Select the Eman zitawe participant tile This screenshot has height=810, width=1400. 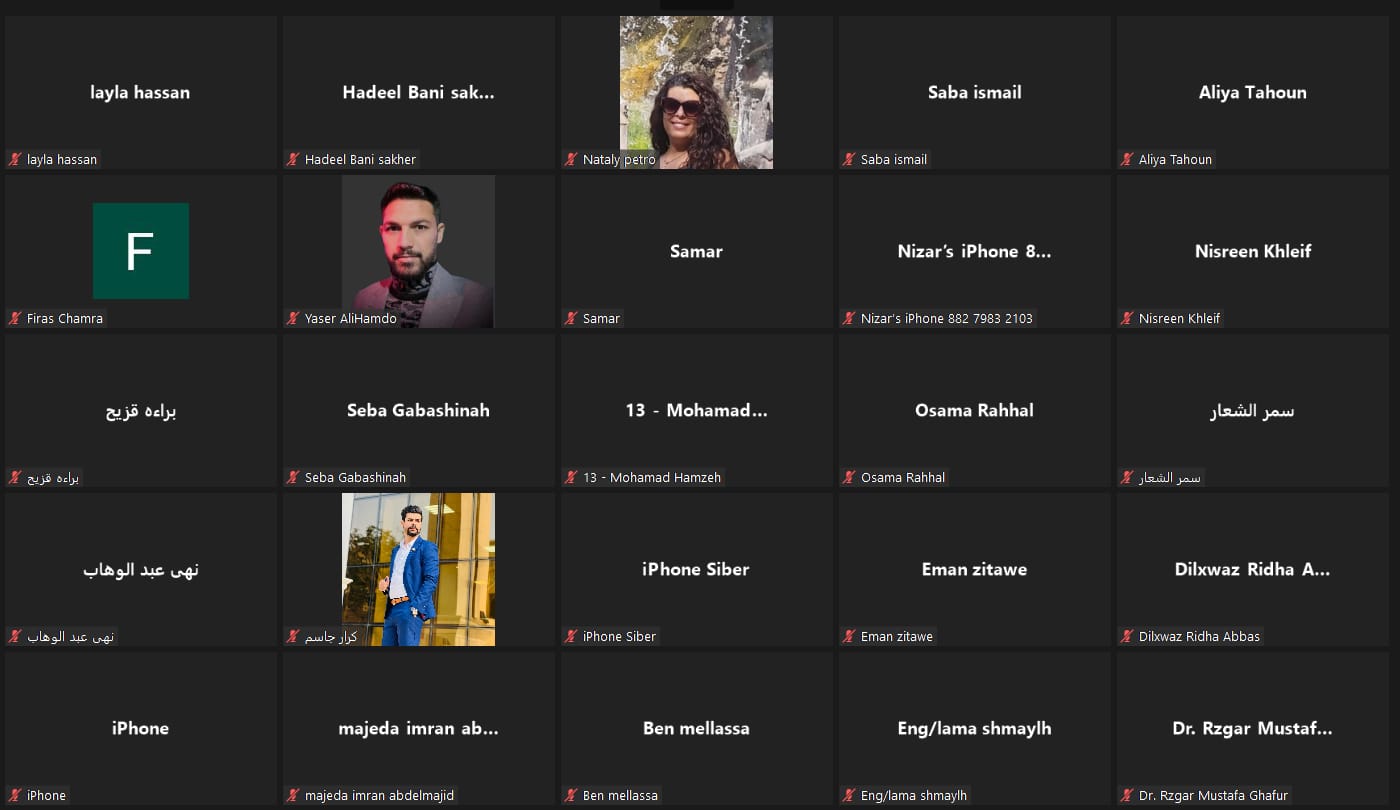(x=975, y=569)
